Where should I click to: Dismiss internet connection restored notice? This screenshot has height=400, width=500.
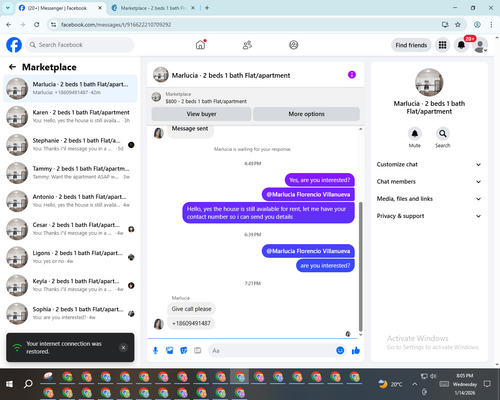(123, 348)
